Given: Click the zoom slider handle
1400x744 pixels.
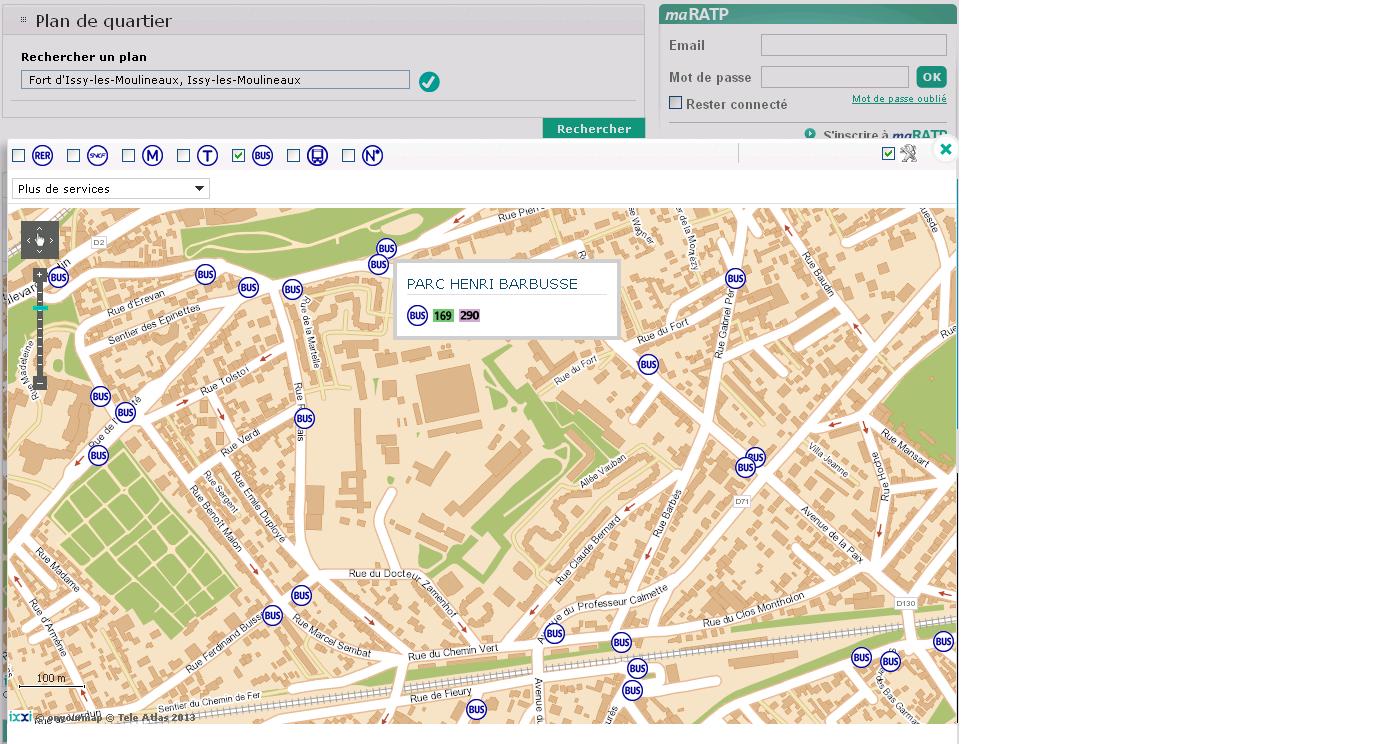Looking at the screenshot, I should tap(40, 308).
